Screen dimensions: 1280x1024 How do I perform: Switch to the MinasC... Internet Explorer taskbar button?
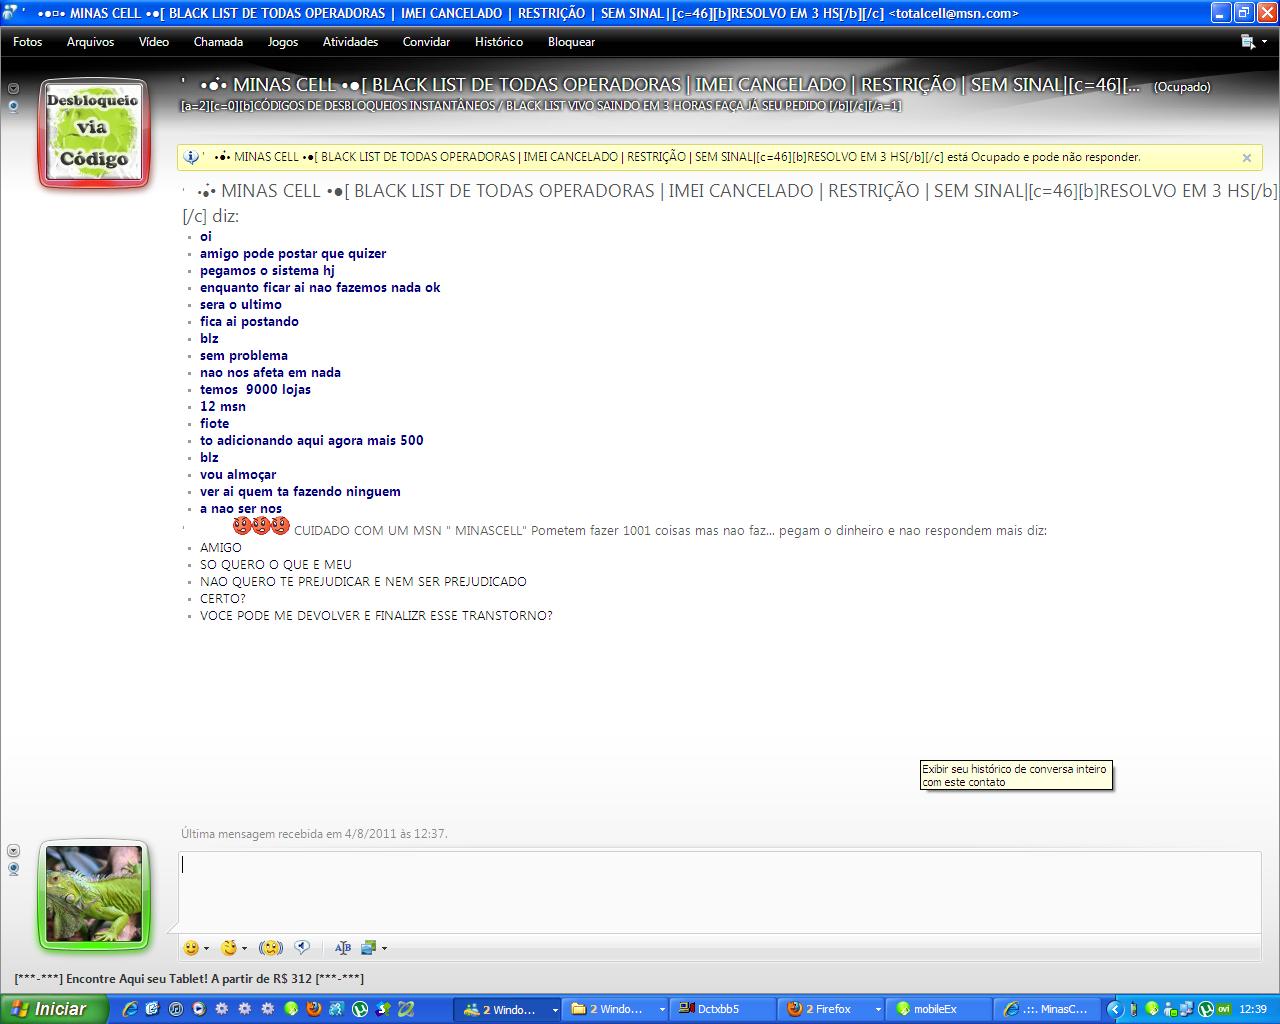point(1047,1009)
